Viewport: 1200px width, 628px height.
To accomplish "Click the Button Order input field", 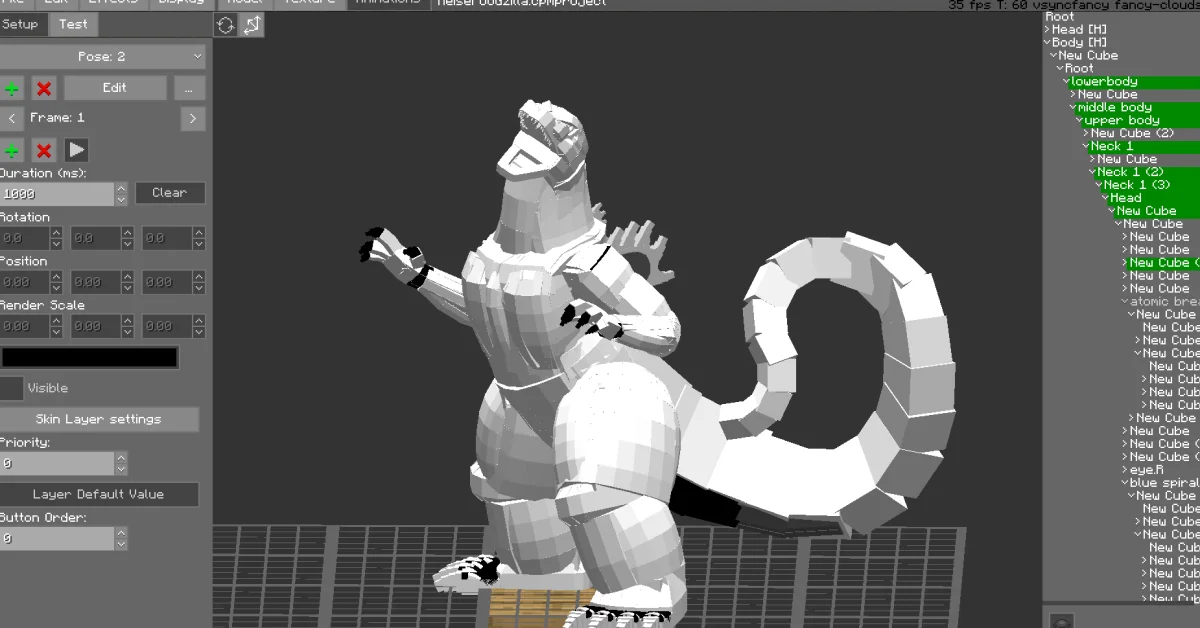I will tap(57, 539).
